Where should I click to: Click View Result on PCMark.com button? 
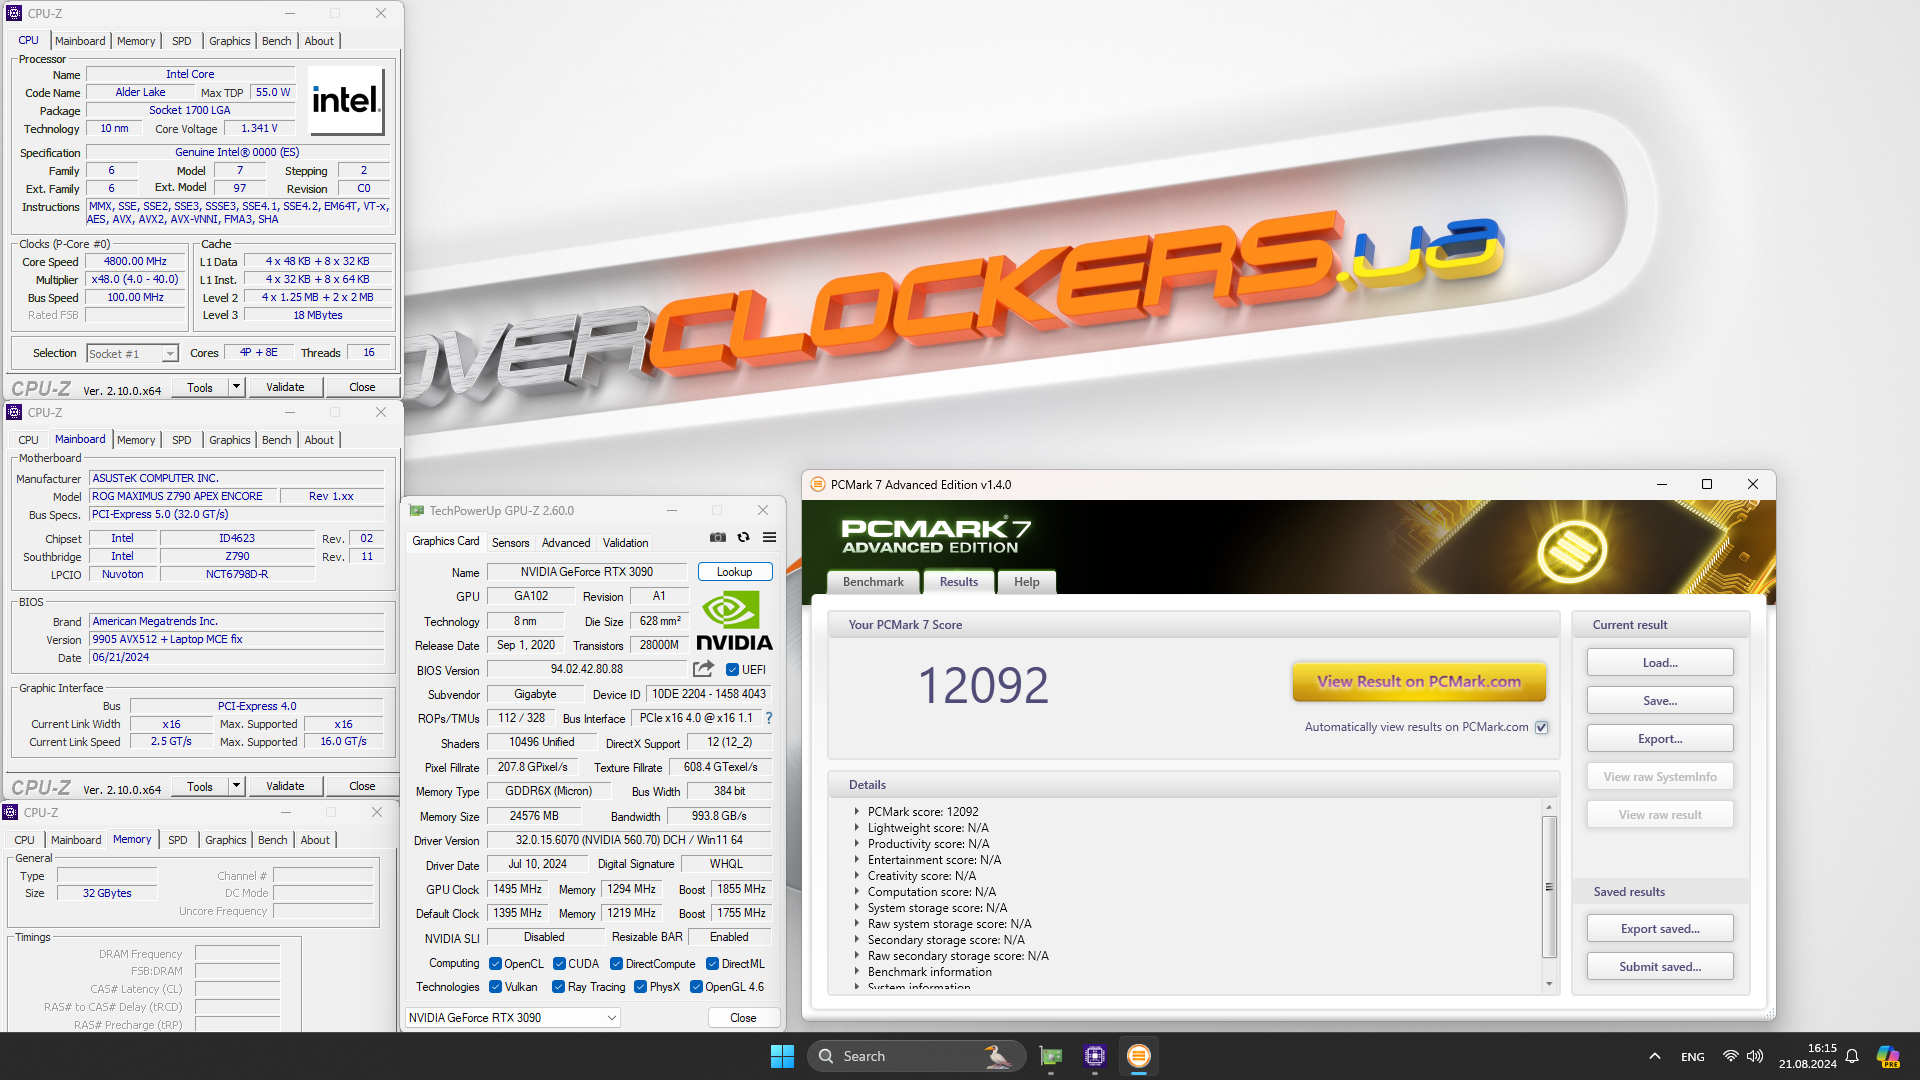(x=1419, y=681)
